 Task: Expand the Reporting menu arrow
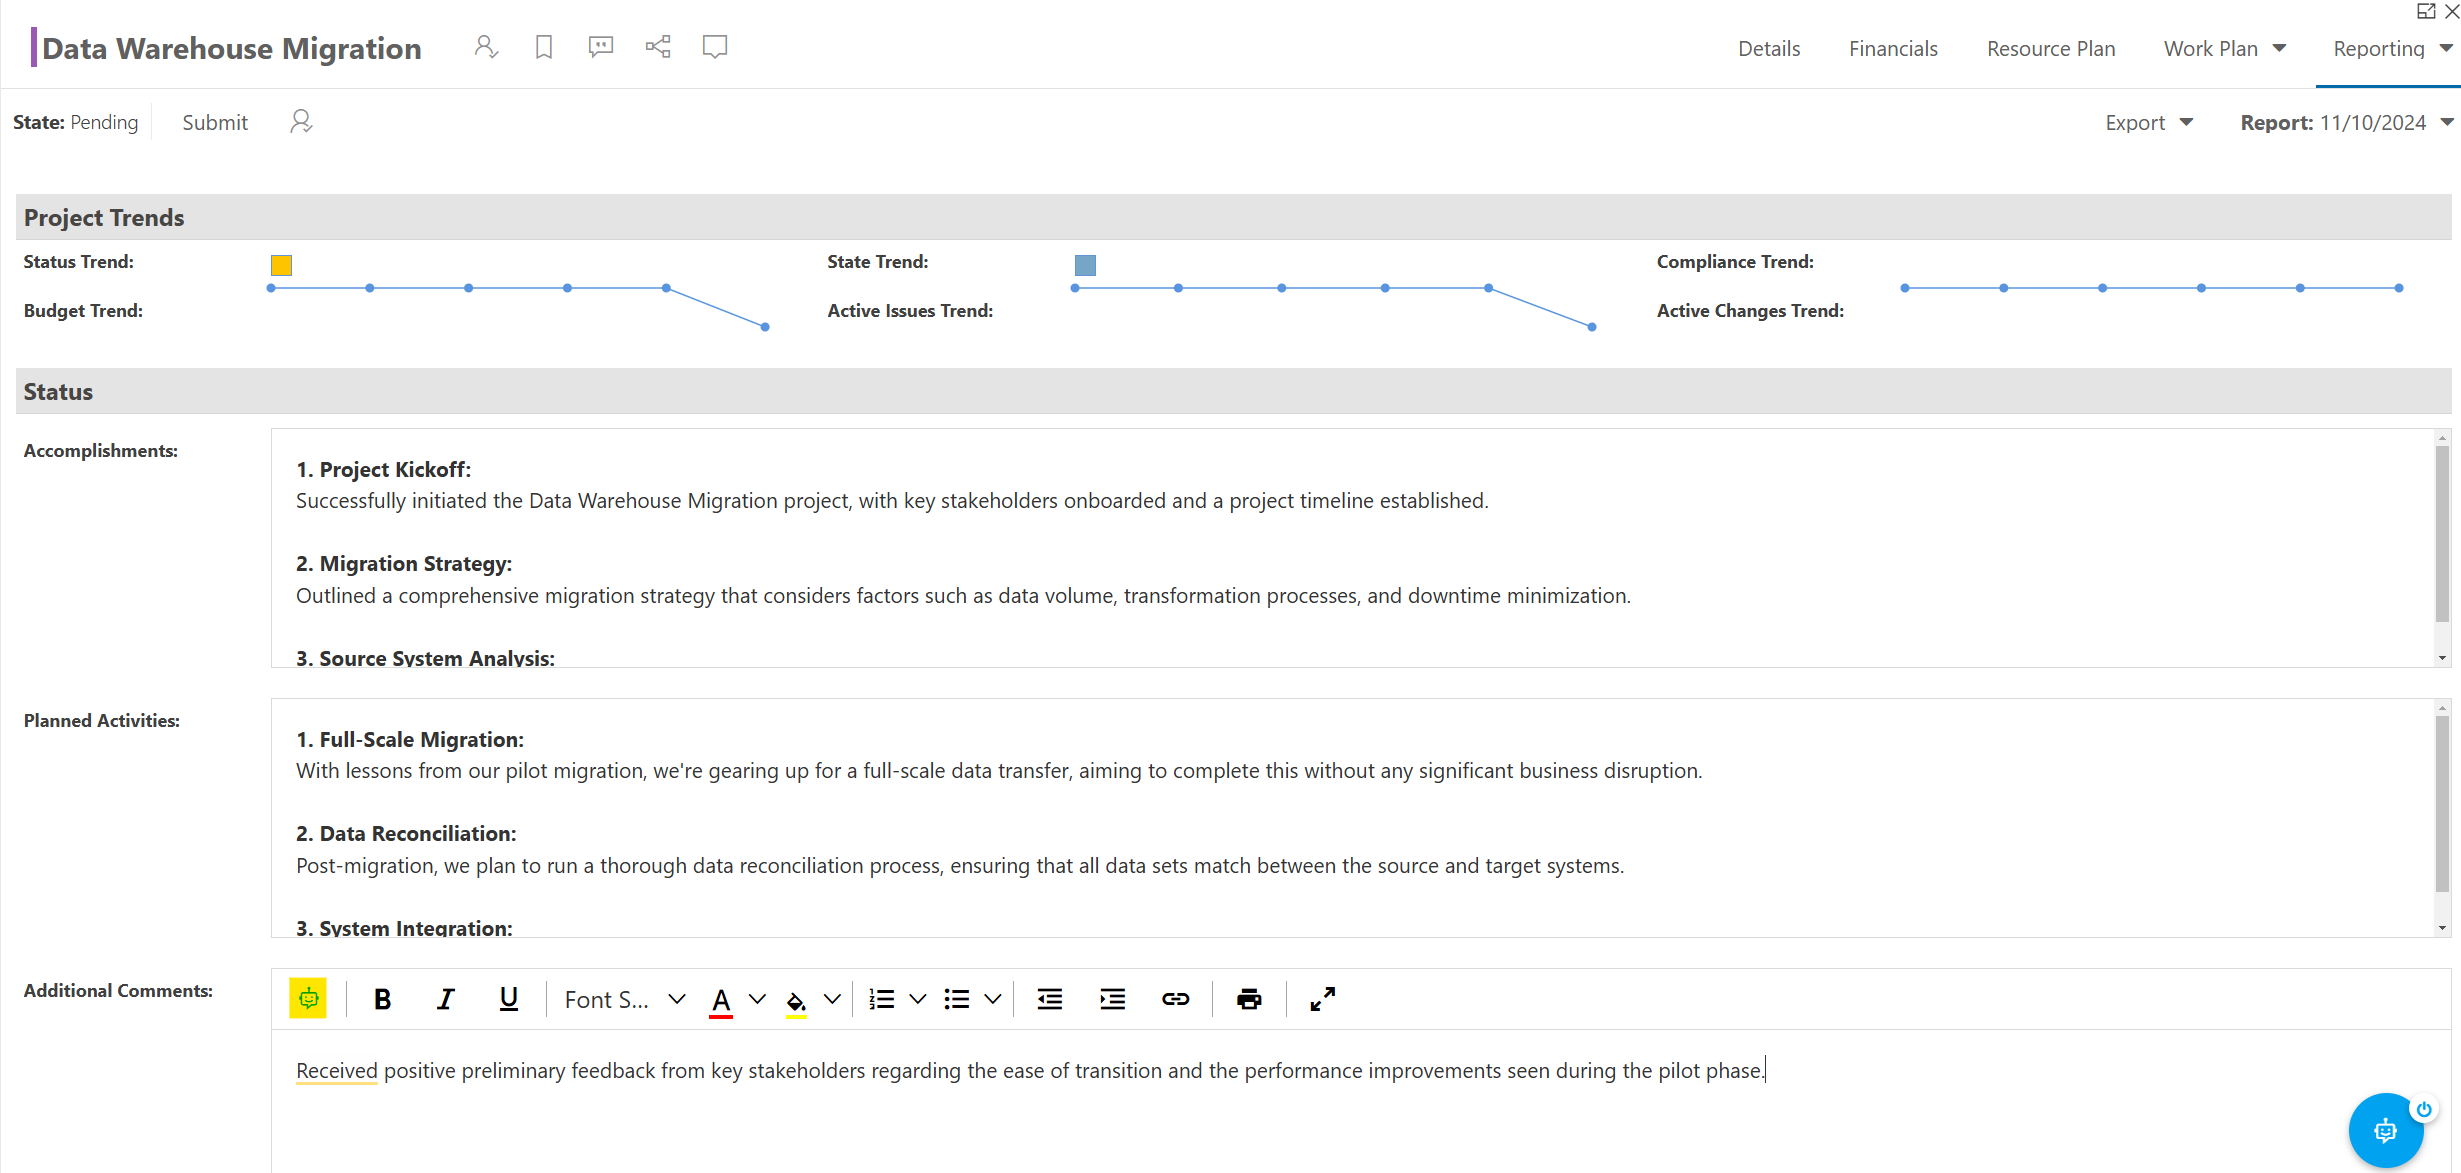click(x=2446, y=48)
